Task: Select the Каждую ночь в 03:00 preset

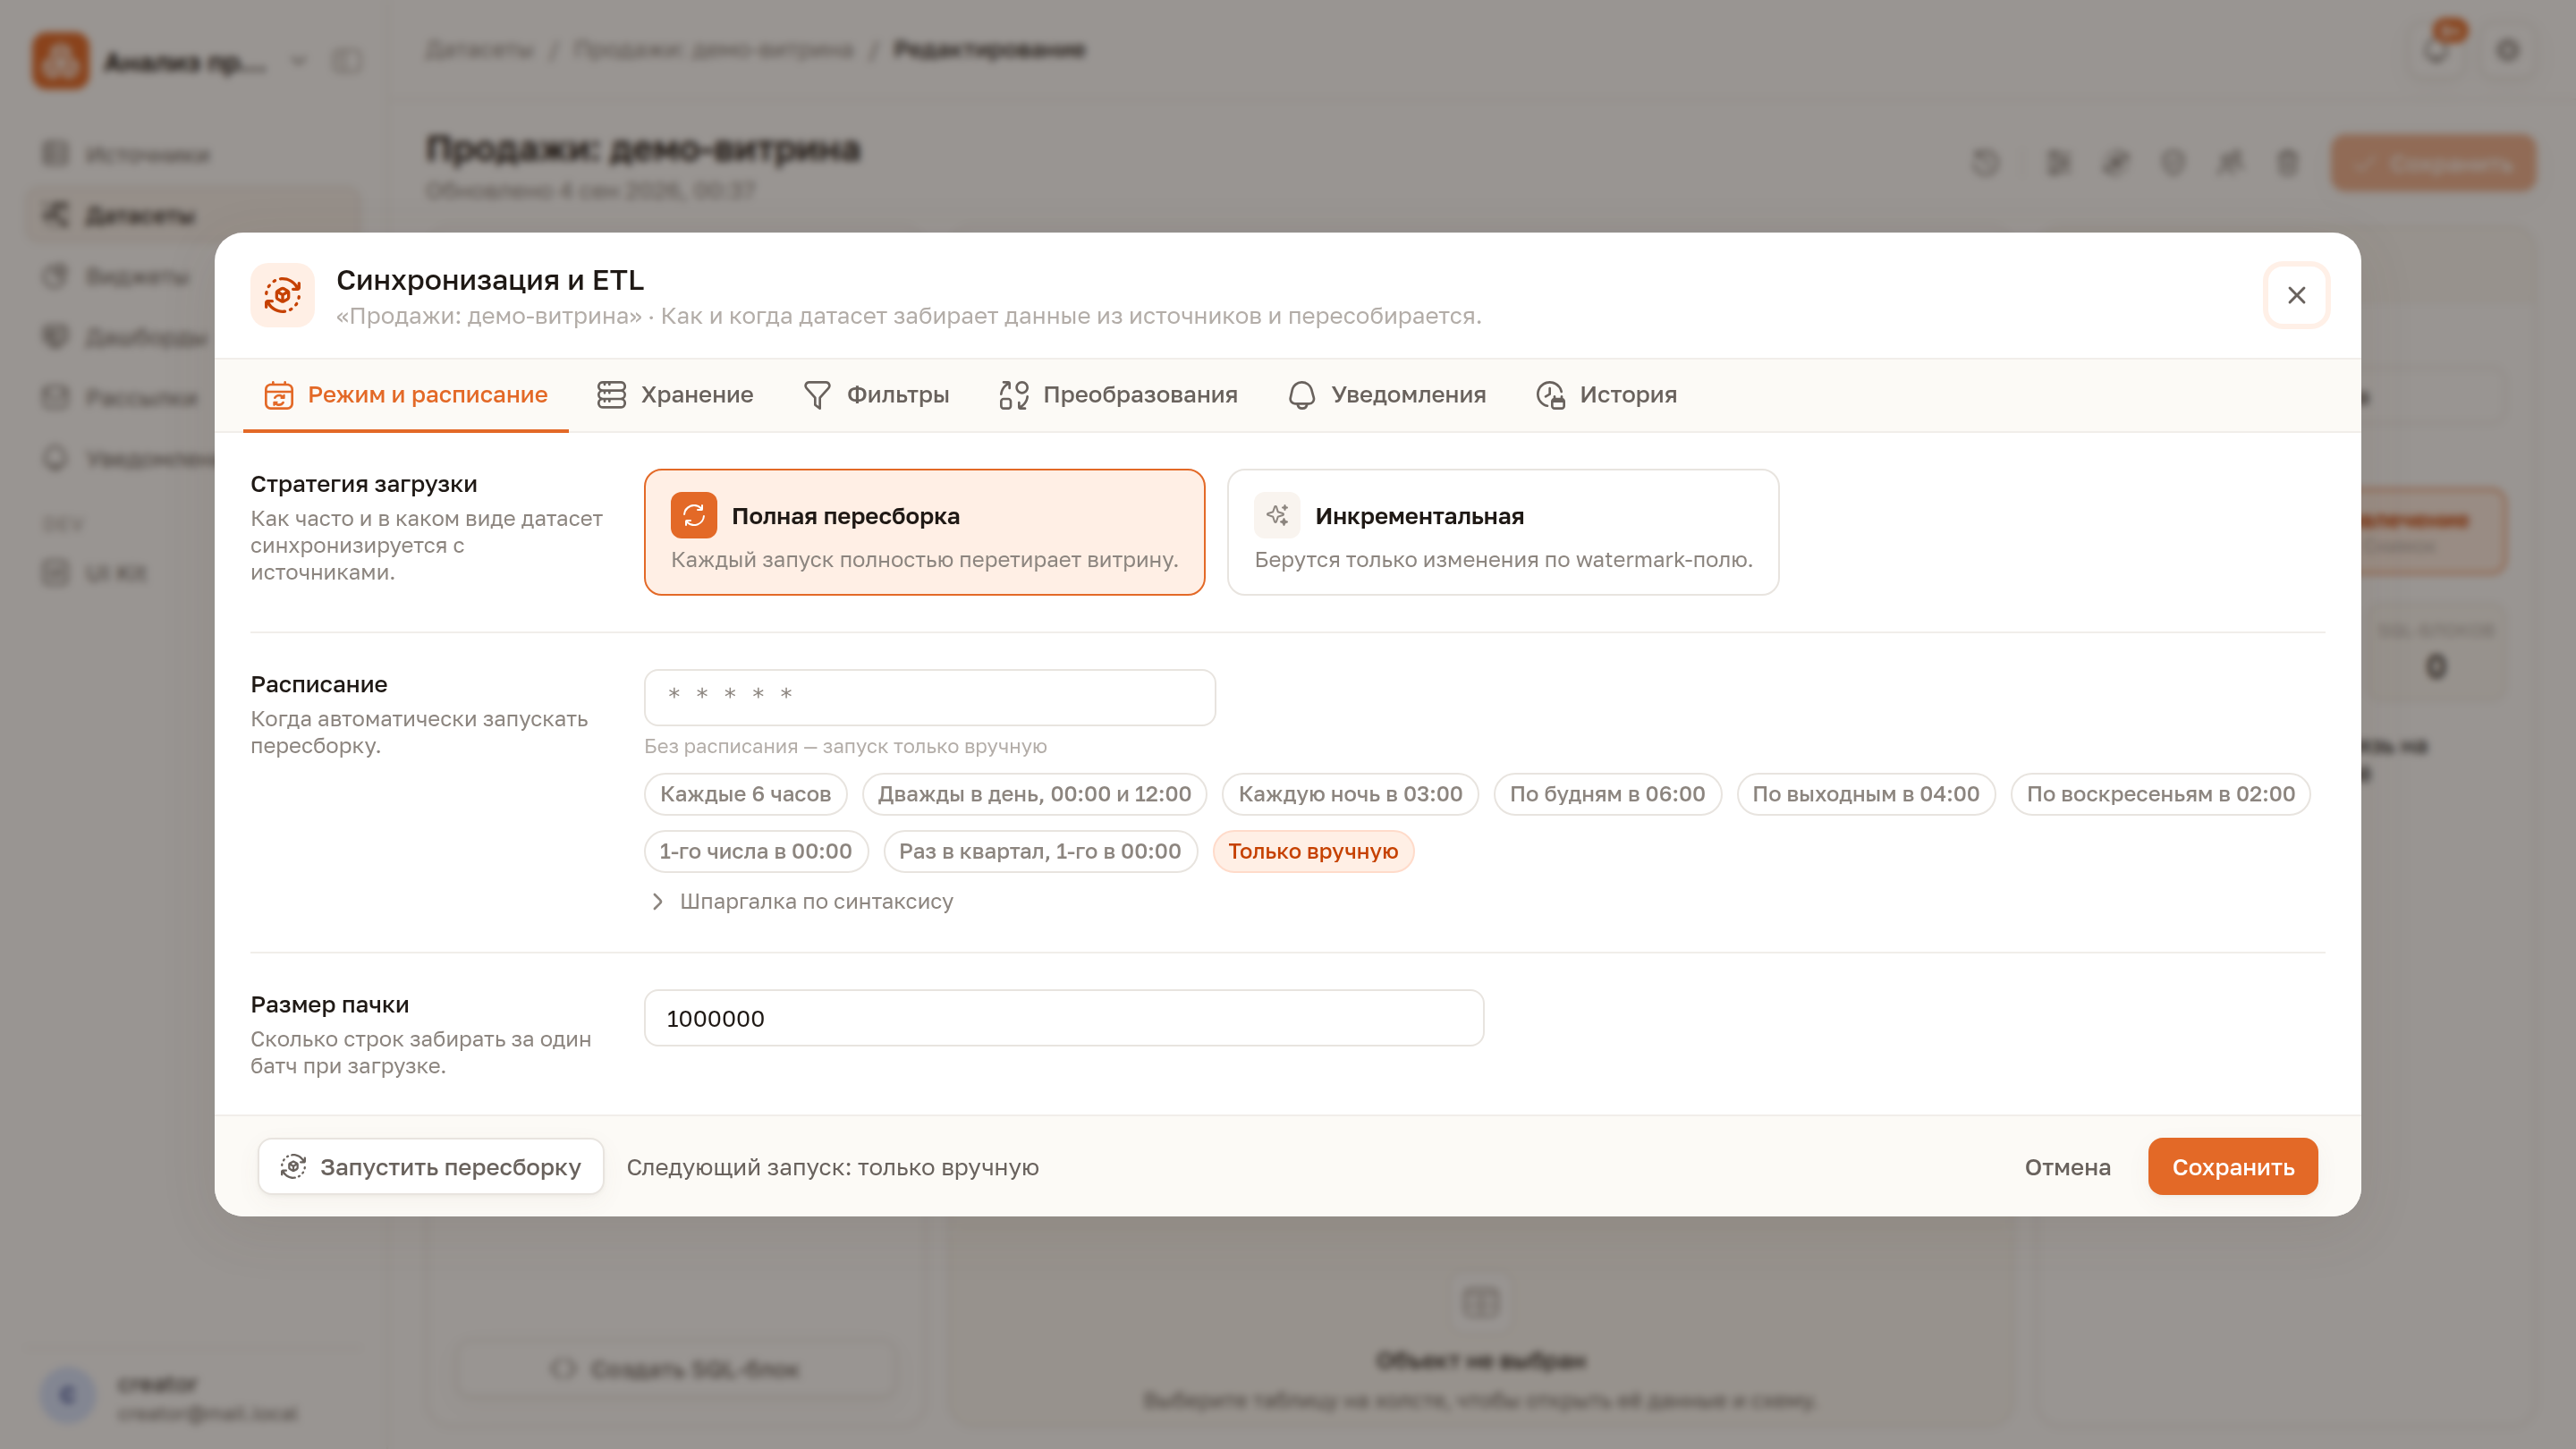Action: point(1350,794)
